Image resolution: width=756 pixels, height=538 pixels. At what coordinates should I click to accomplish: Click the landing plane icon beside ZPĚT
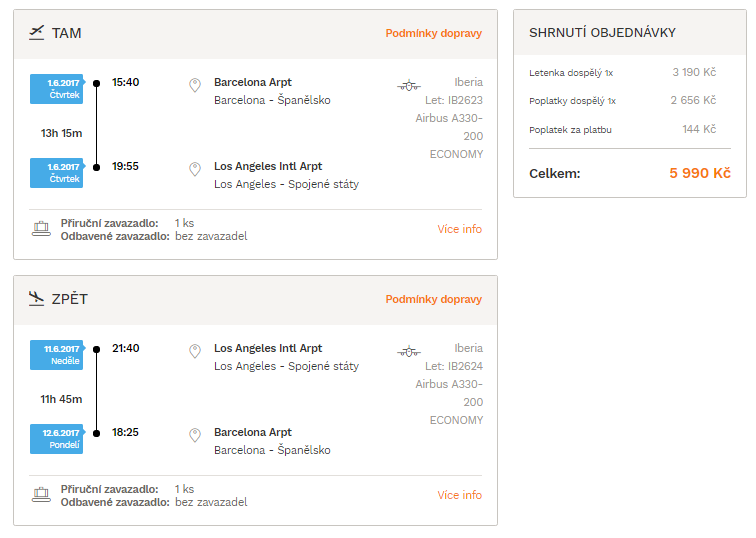[x=36, y=298]
